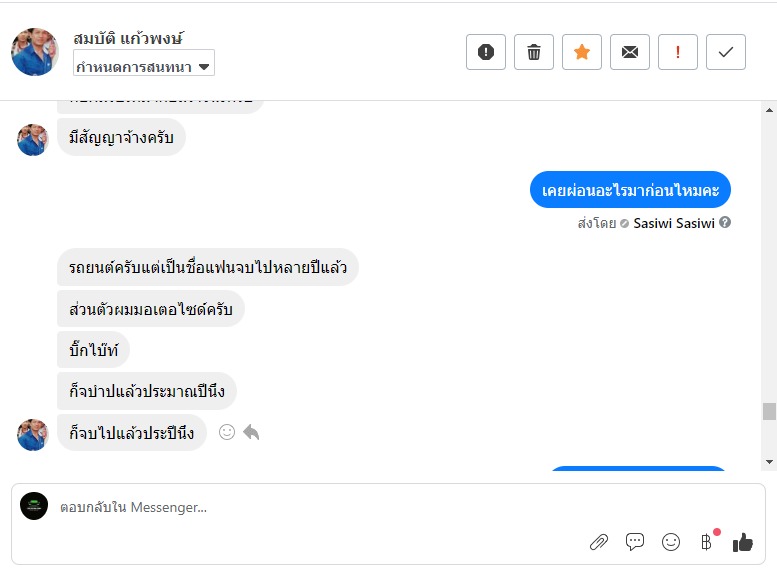This screenshot has width=777, height=575.
Task: Click the Sasiwi Sasiwi sender name
Action: (673, 223)
